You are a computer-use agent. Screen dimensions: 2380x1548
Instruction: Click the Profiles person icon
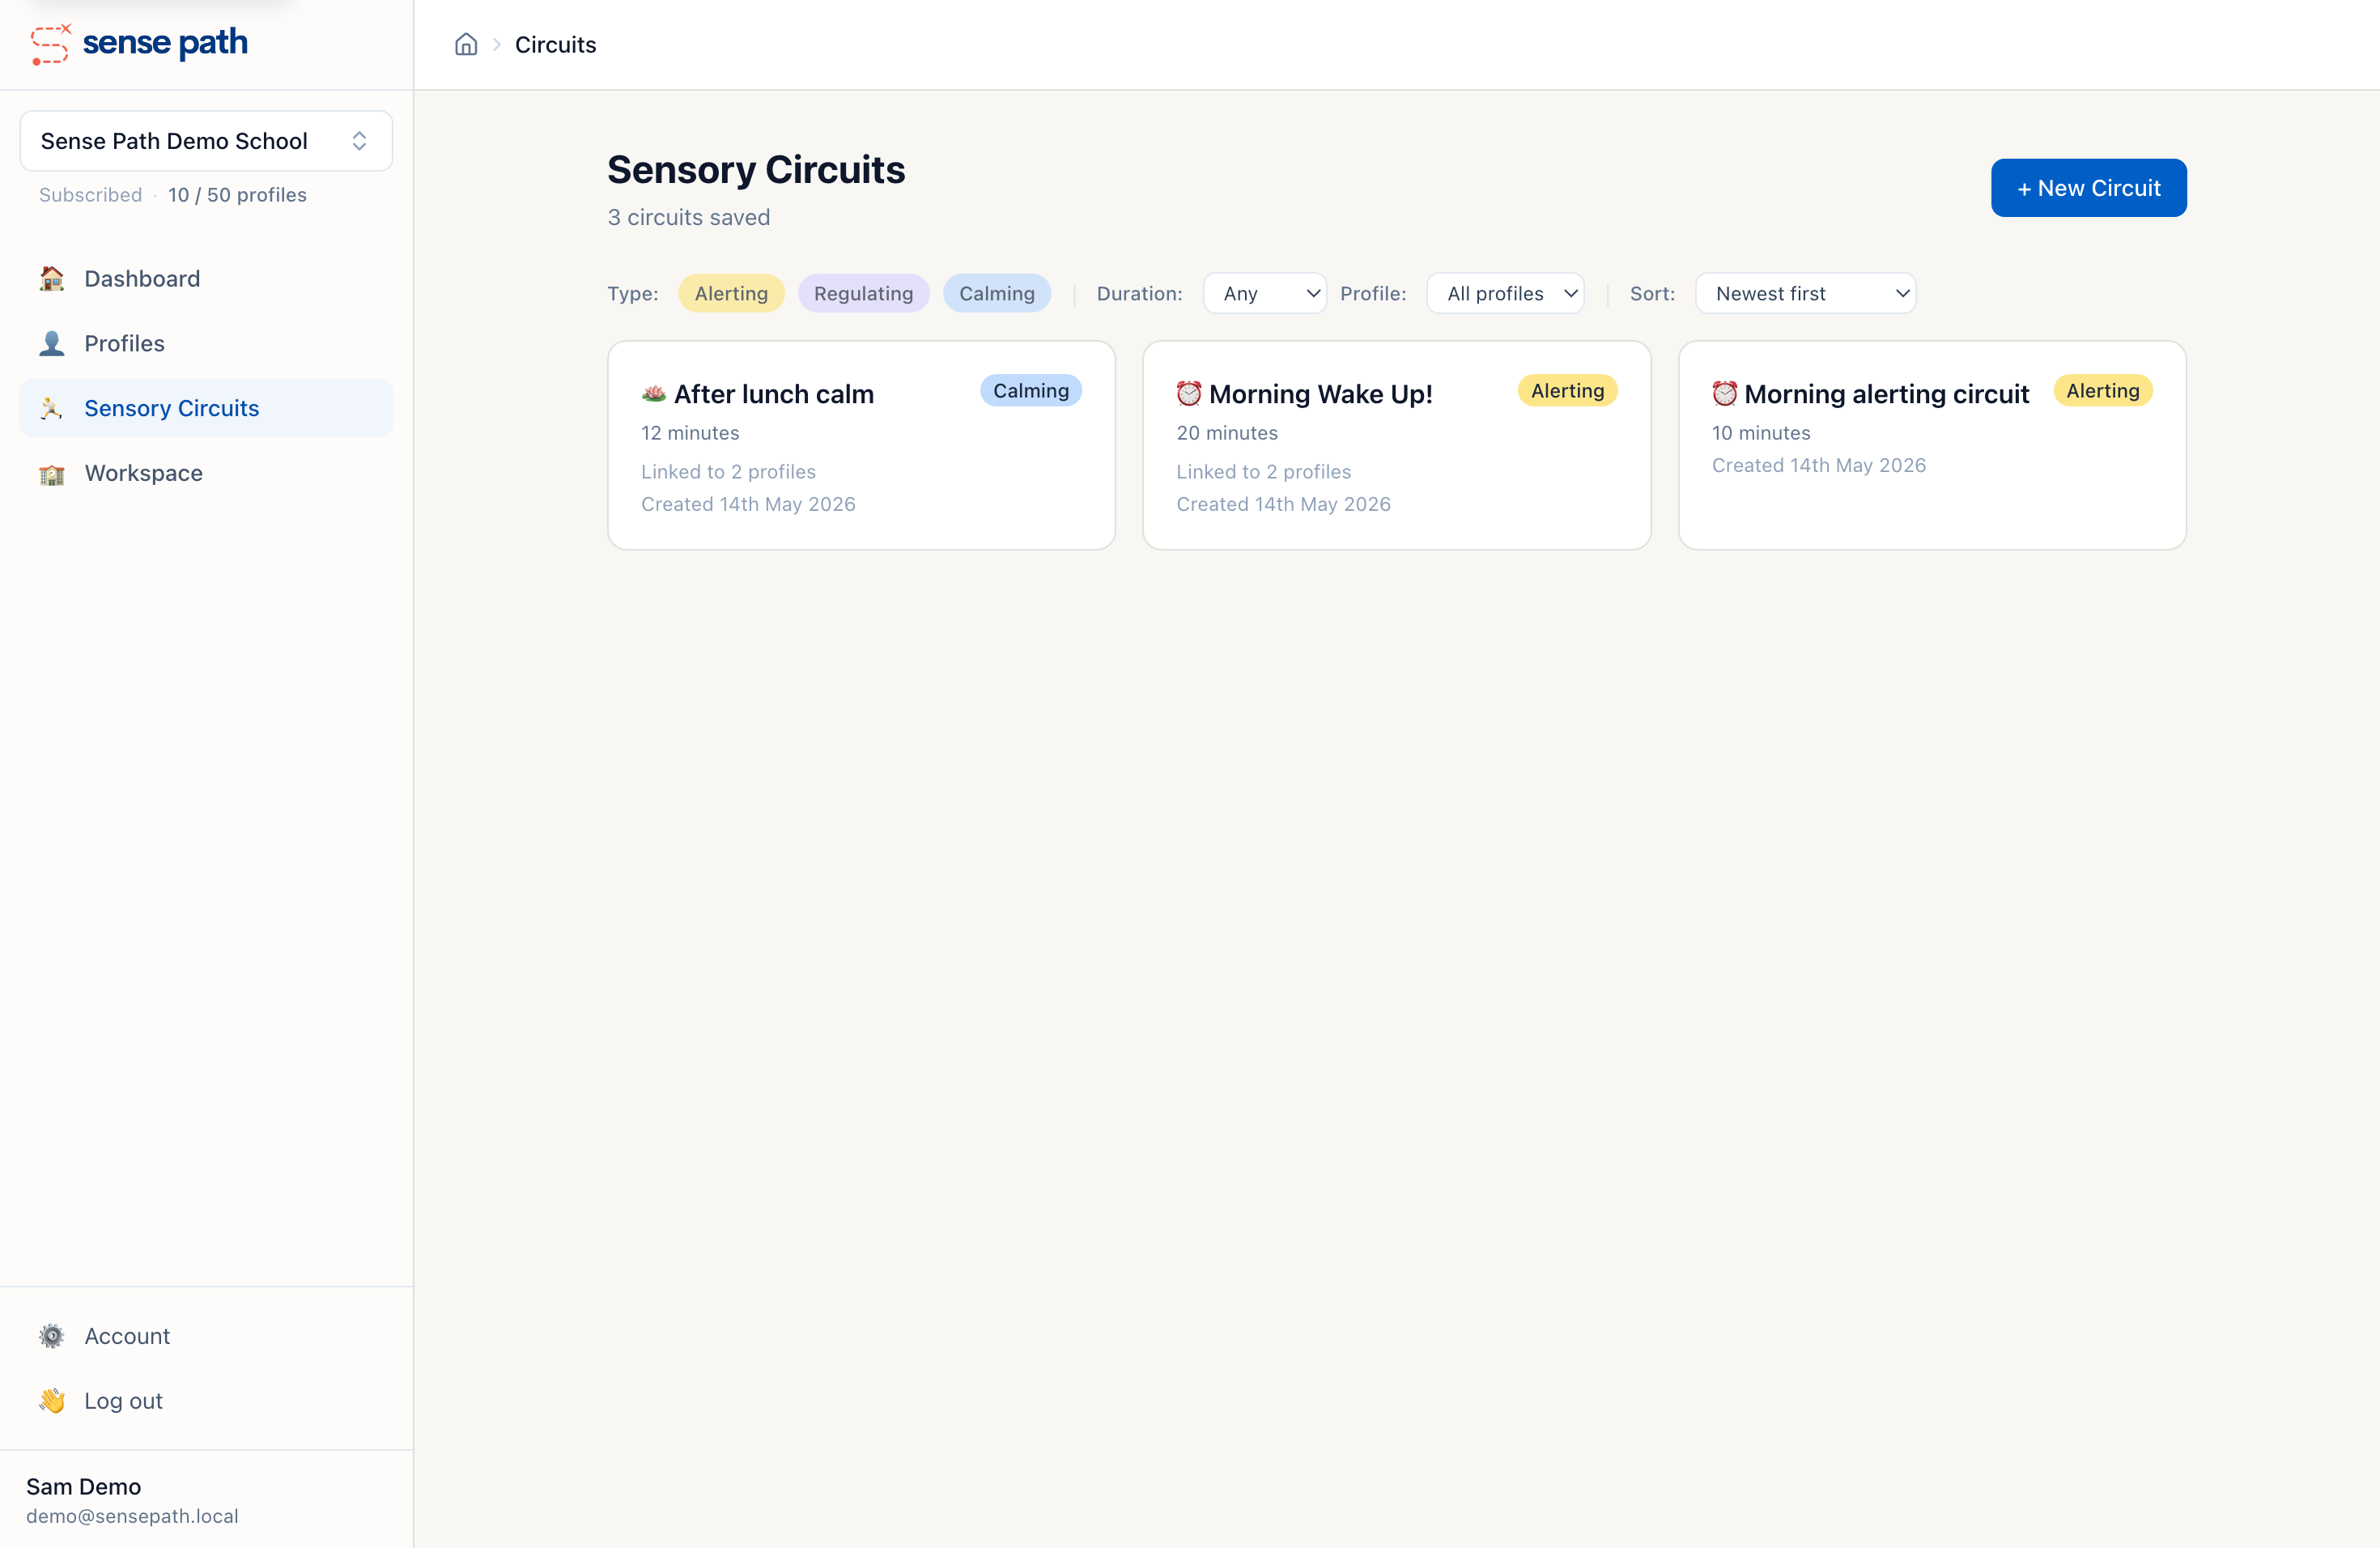(52, 344)
